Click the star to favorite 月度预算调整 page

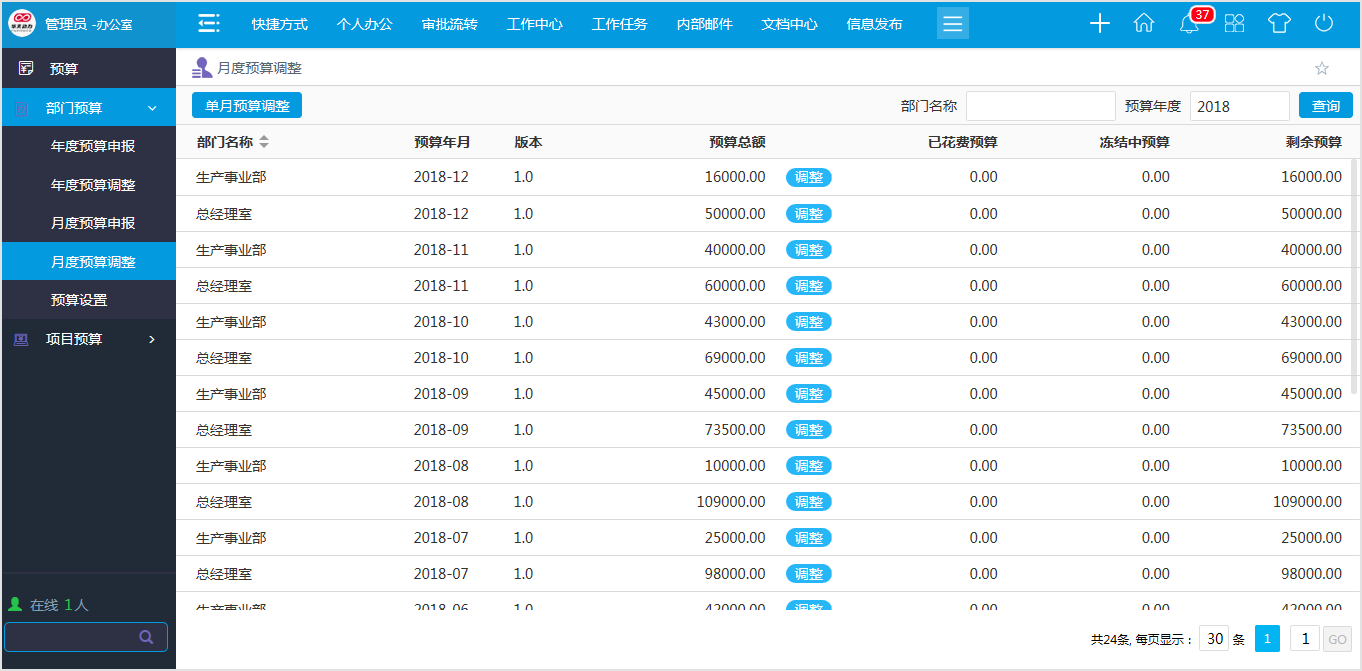[x=1322, y=68]
